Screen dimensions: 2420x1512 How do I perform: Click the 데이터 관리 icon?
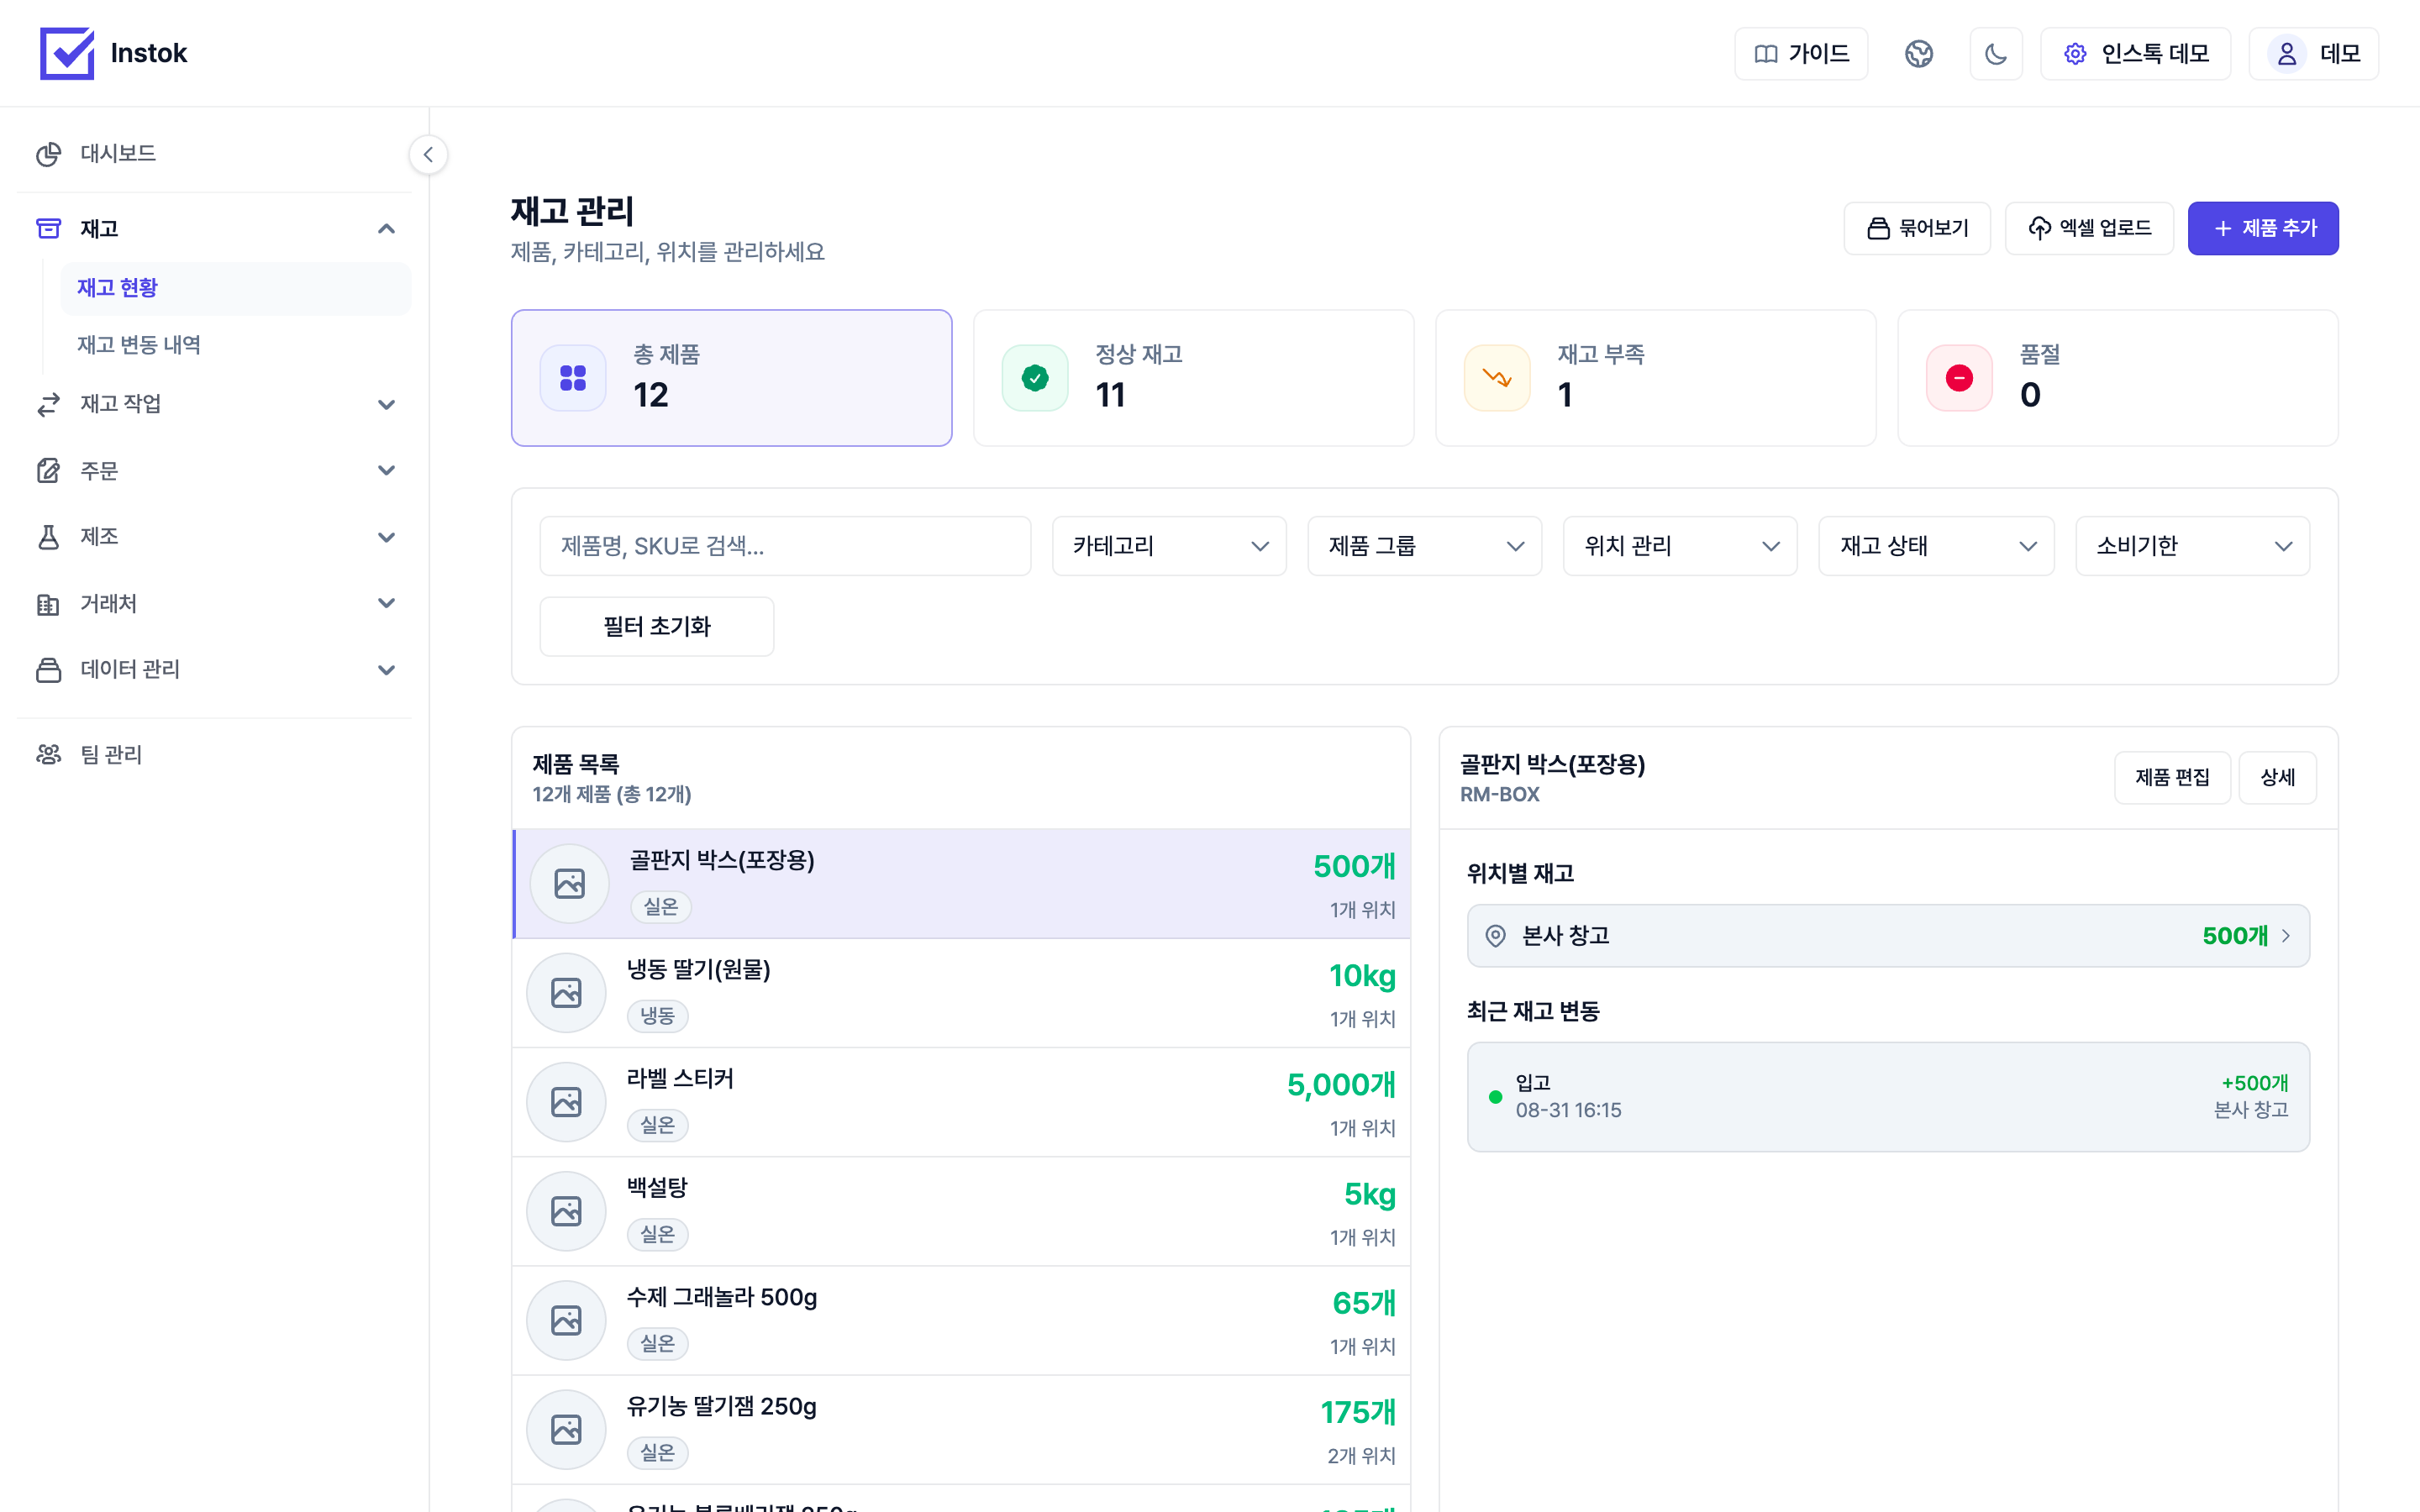pos(48,670)
